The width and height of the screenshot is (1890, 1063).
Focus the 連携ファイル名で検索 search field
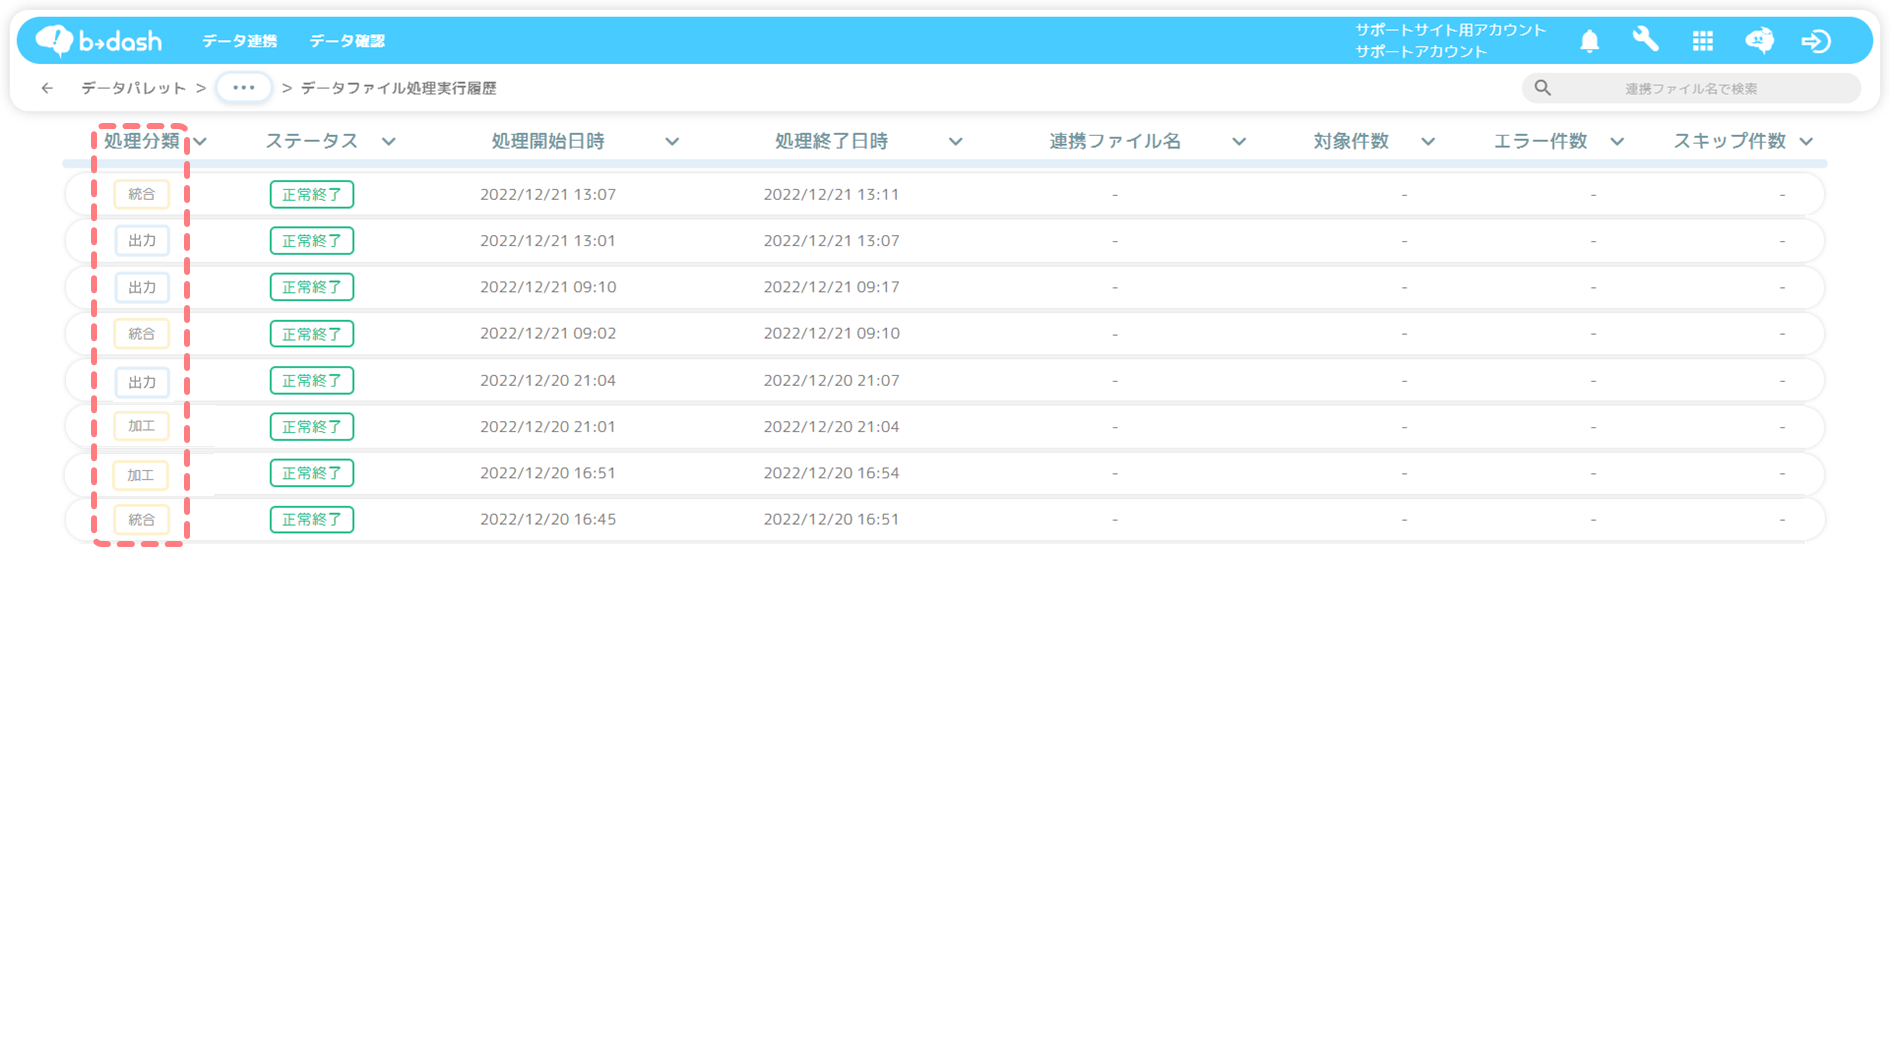1691,88
